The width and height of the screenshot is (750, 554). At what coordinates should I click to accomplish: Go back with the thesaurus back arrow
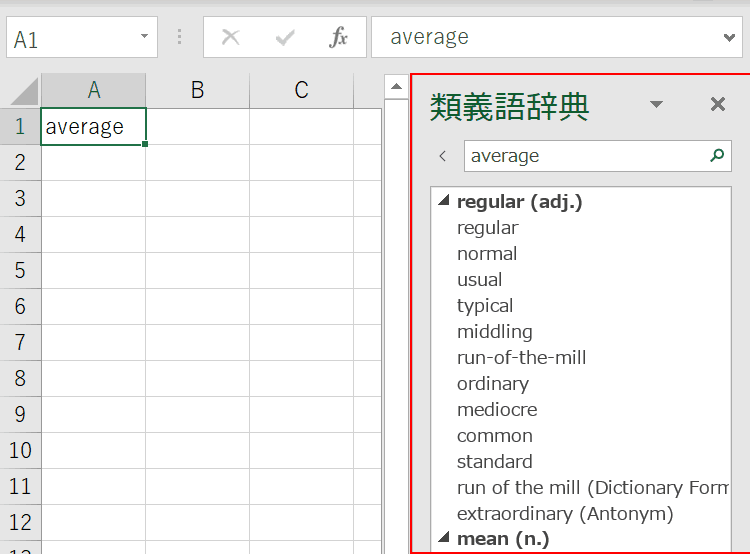point(443,156)
